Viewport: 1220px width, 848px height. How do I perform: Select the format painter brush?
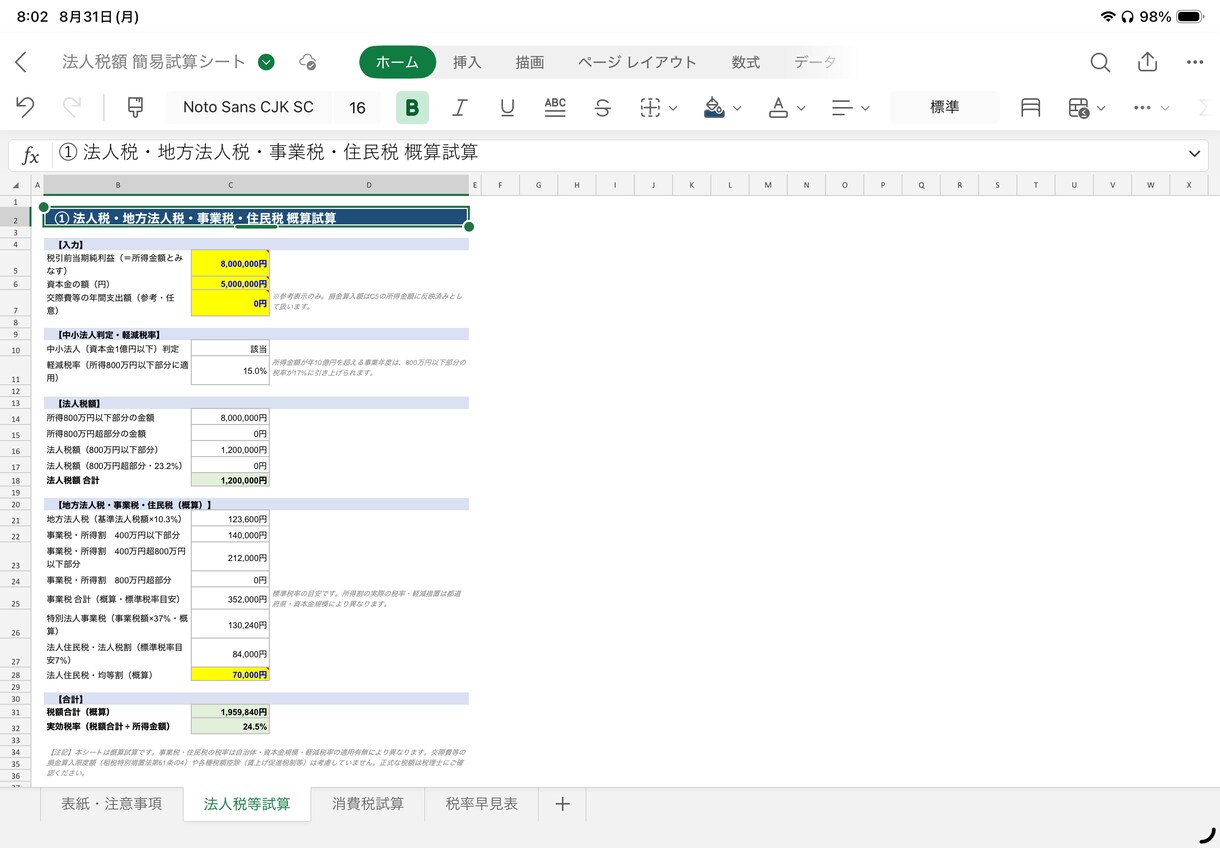pos(136,107)
